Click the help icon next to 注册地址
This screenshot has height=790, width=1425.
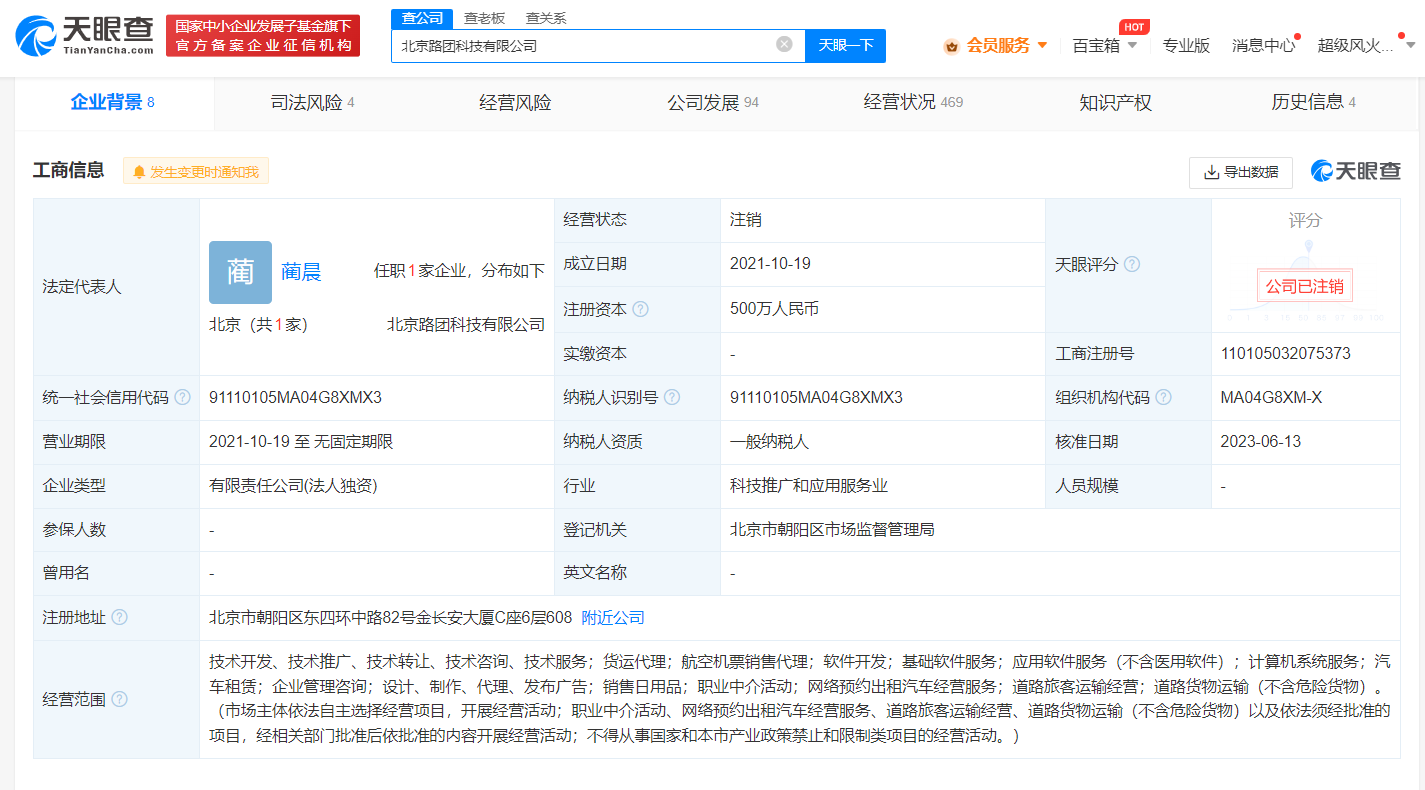(x=119, y=618)
